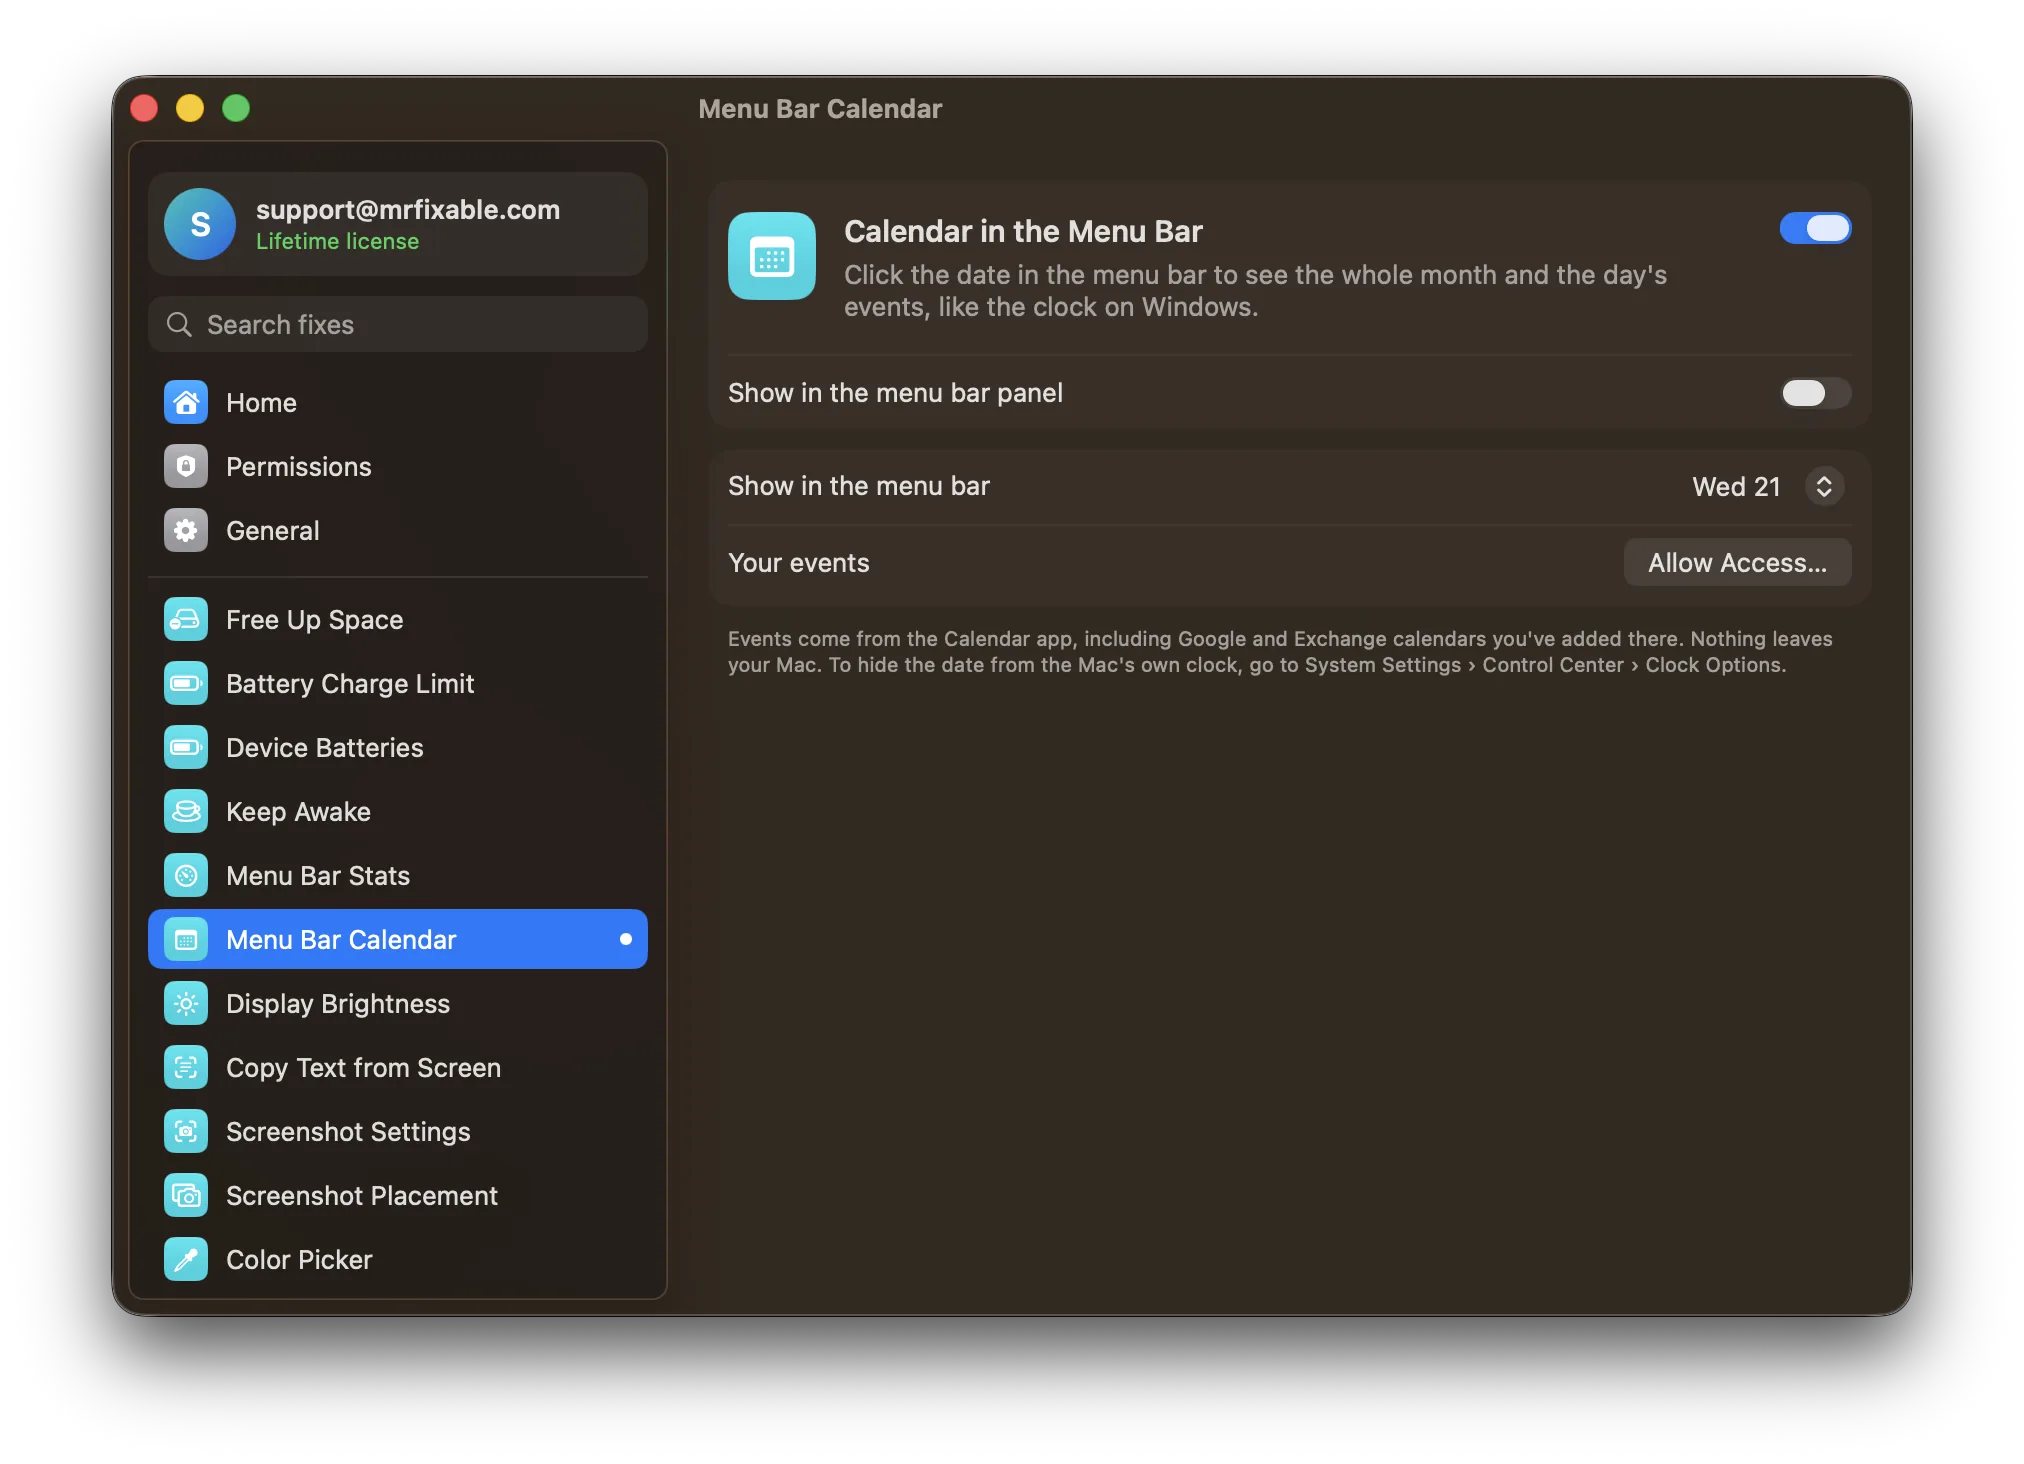The height and width of the screenshot is (1464, 2024).
Task: Click the large calendar icon in the header
Action: tap(772, 256)
